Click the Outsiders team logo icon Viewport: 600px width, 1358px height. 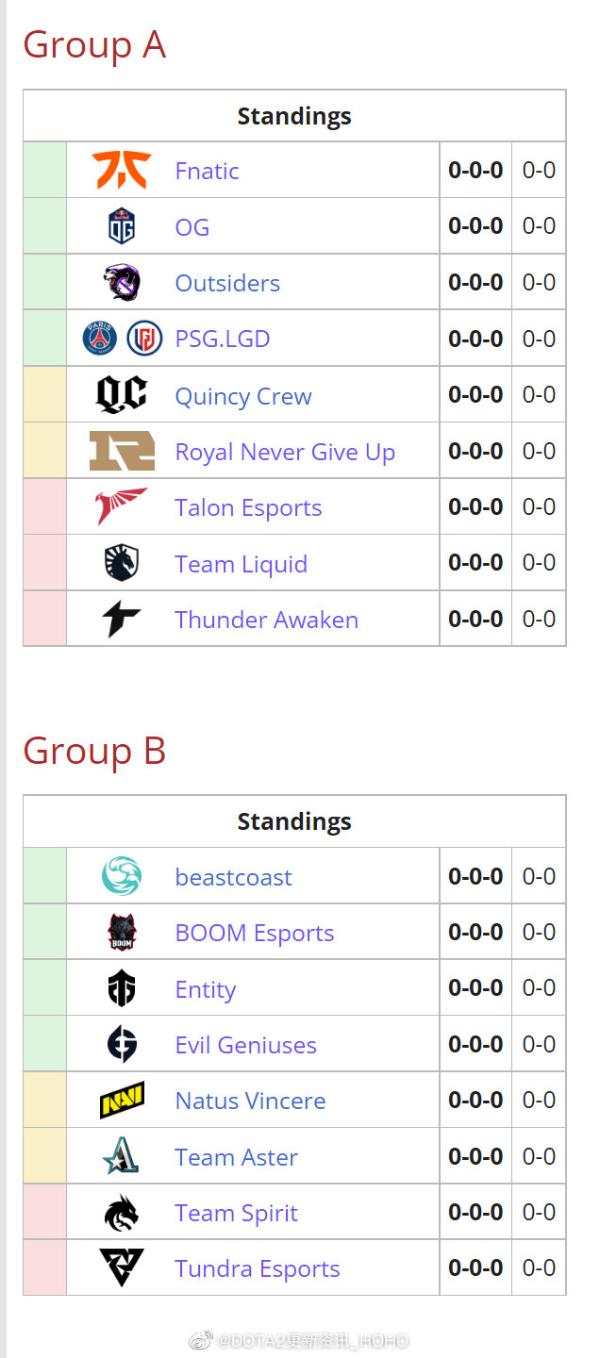[122, 282]
